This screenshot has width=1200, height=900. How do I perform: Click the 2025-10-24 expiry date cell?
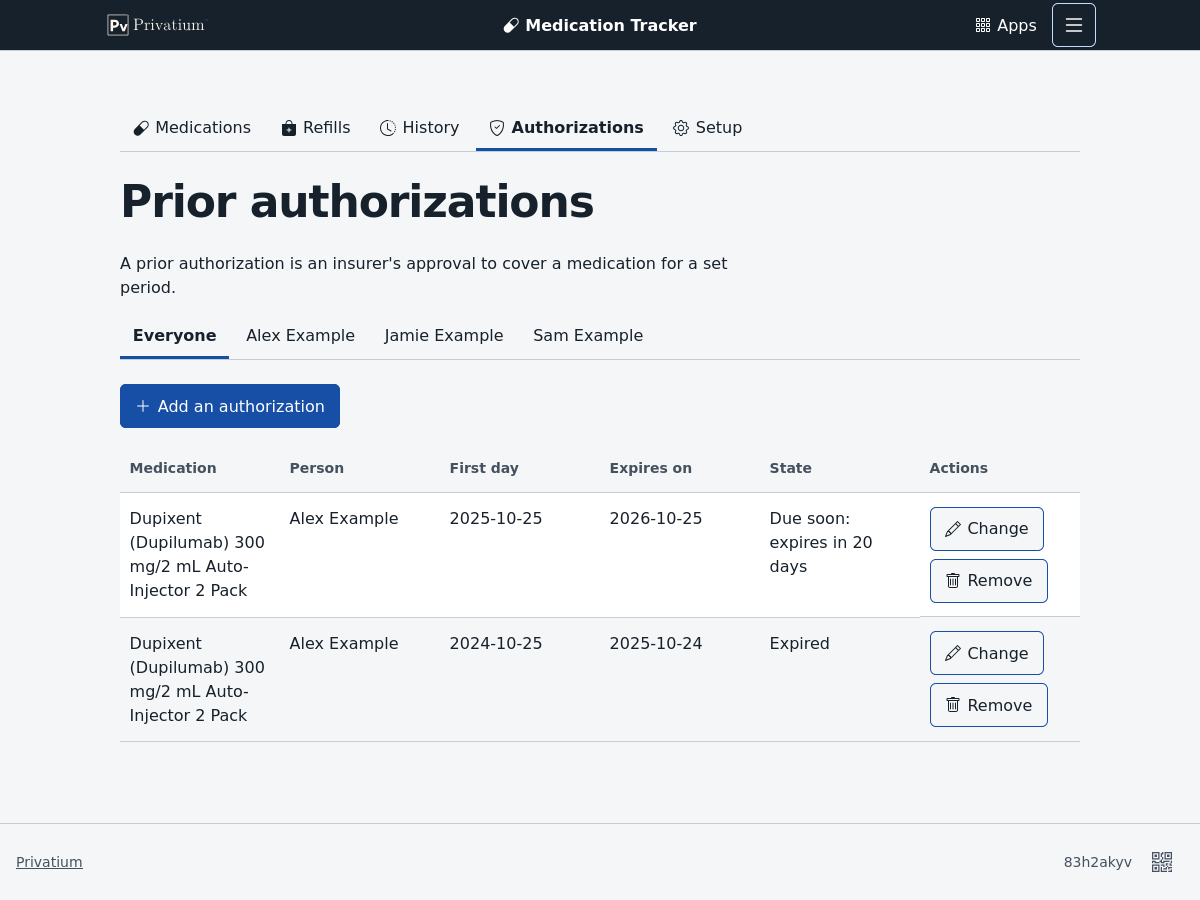[656, 644]
